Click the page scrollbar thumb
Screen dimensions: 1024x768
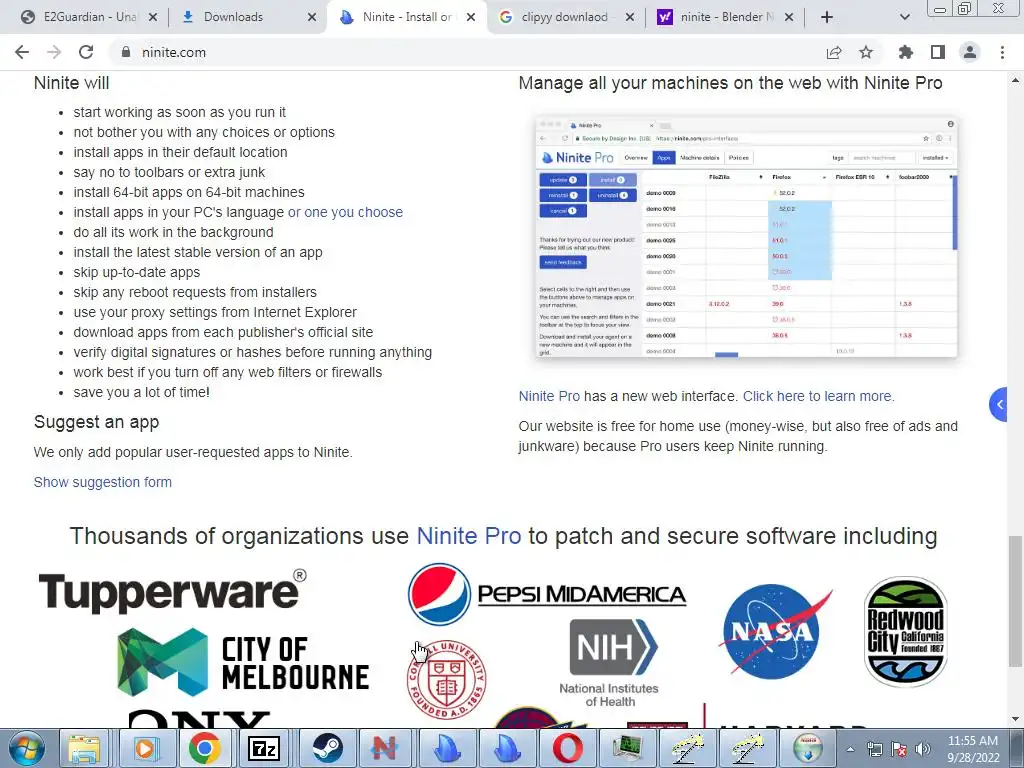pyautogui.click(x=1015, y=601)
